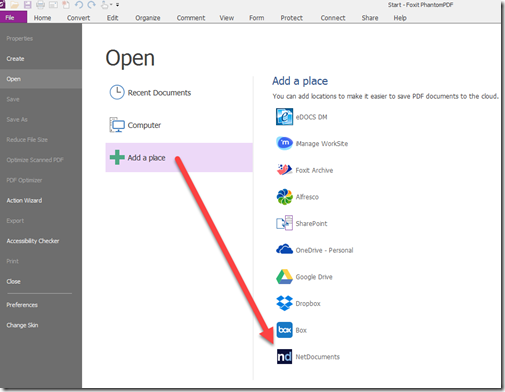Click the Computer monitor icon

(117, 125)
